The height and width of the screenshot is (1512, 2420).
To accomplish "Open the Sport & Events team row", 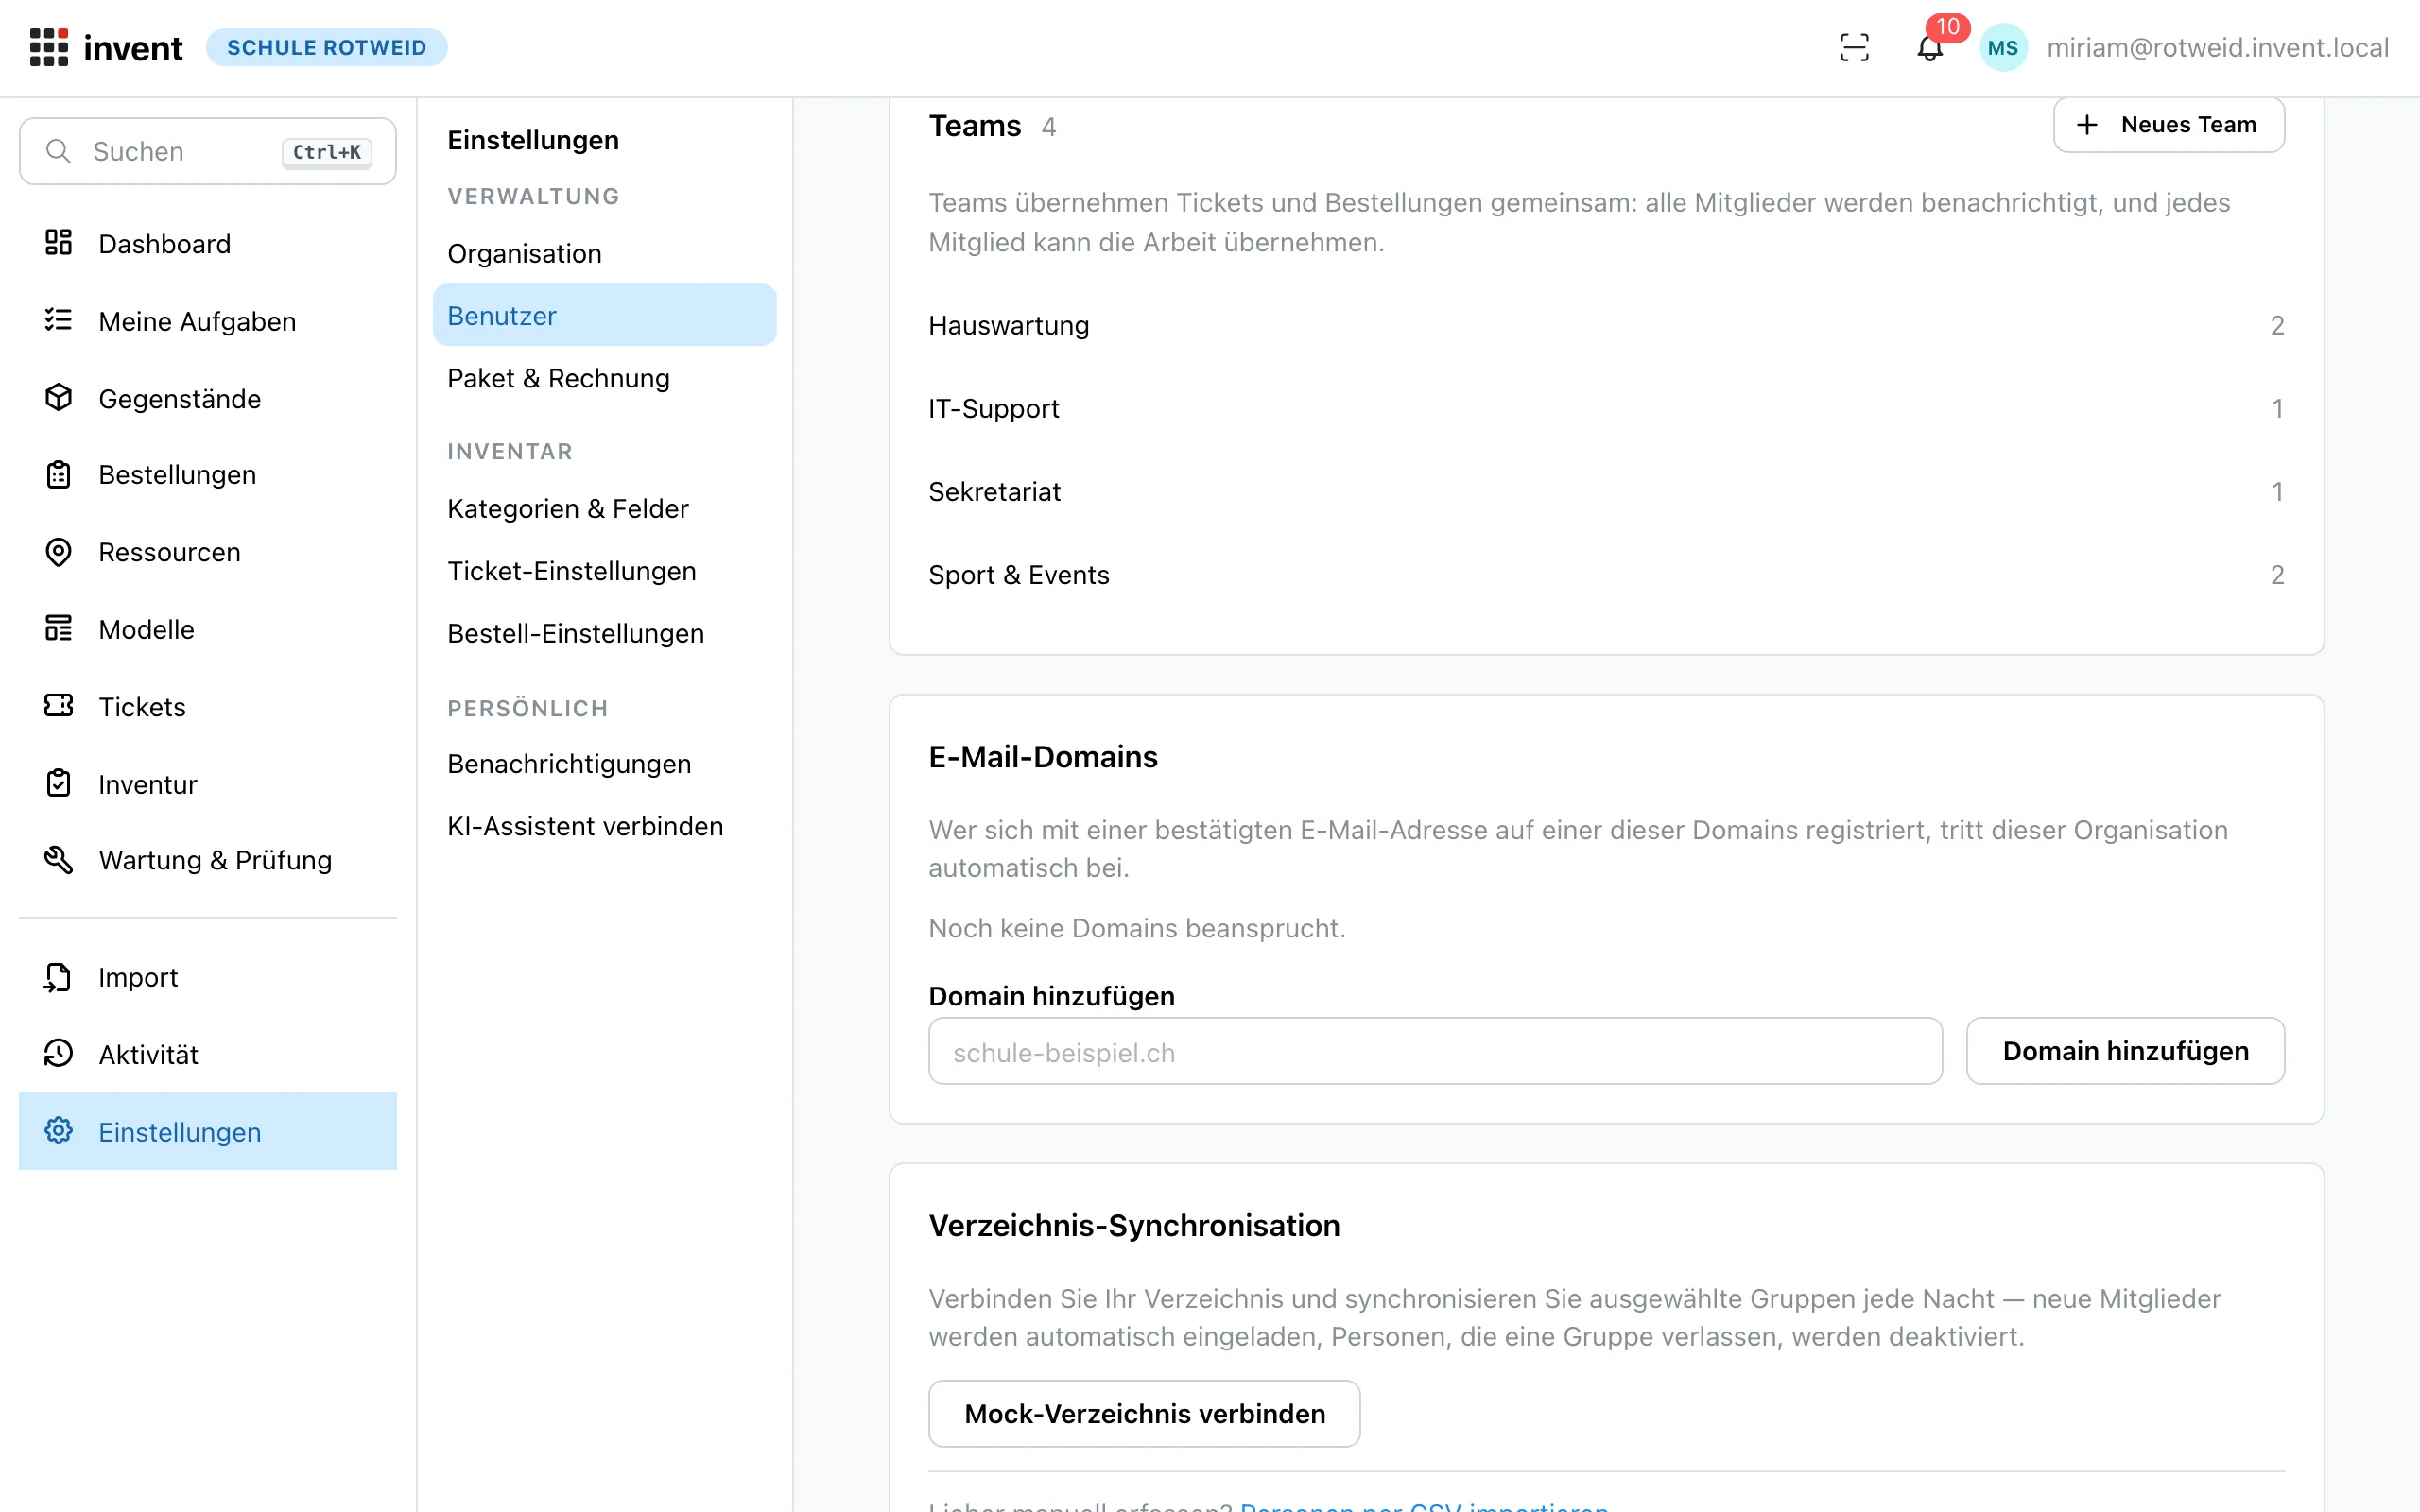I will [1606, 575].
